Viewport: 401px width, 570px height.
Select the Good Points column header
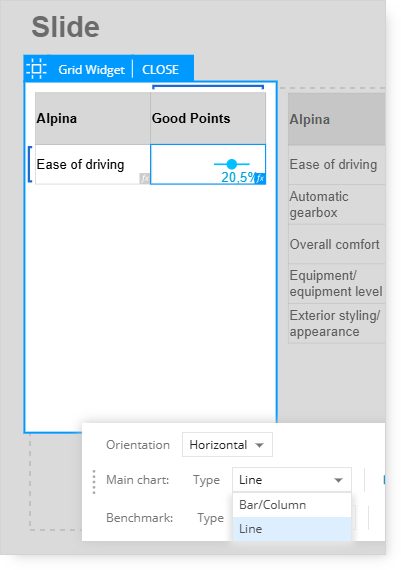click(x=208, y=119)
